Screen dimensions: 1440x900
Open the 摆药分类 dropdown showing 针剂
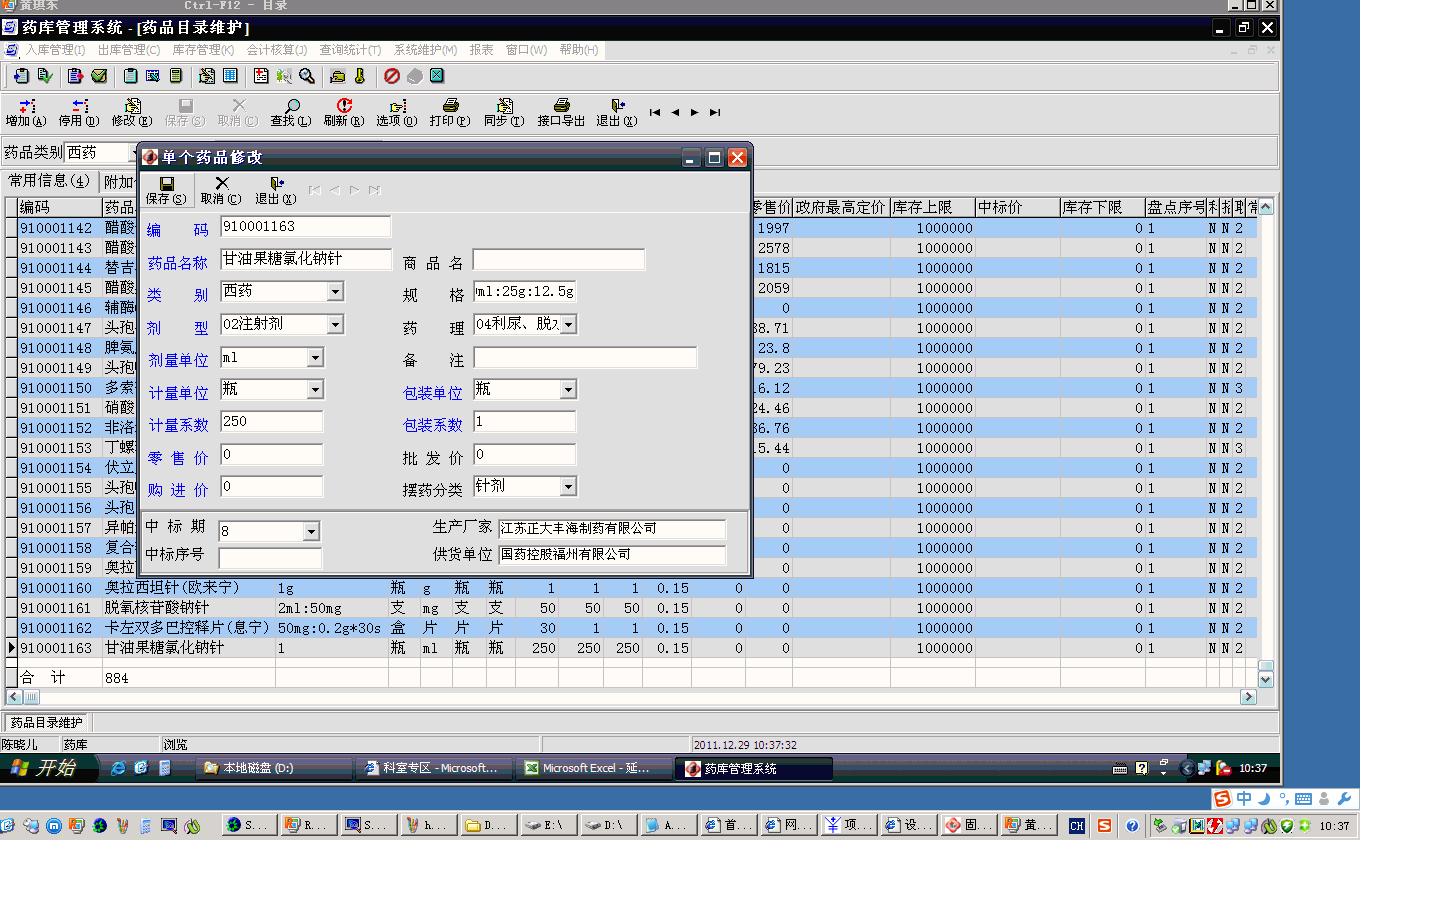point(568,487)
